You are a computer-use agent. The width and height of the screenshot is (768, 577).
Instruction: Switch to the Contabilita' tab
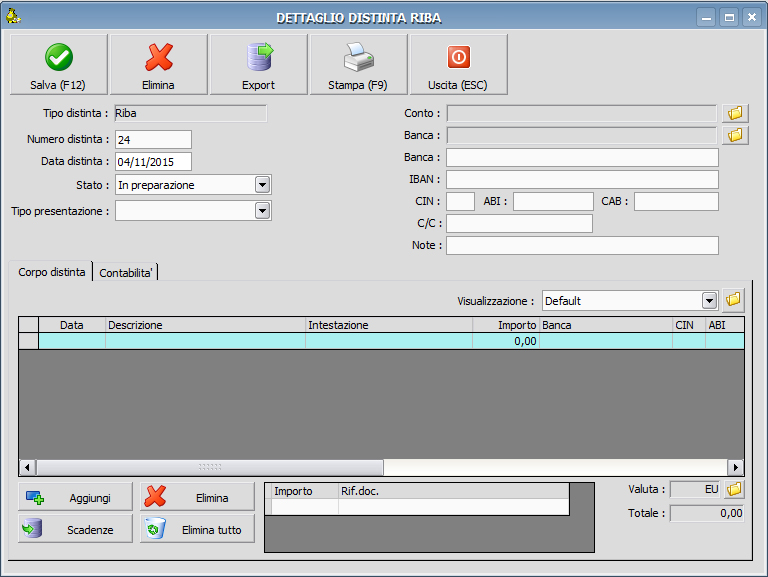(x=125, y=273)
